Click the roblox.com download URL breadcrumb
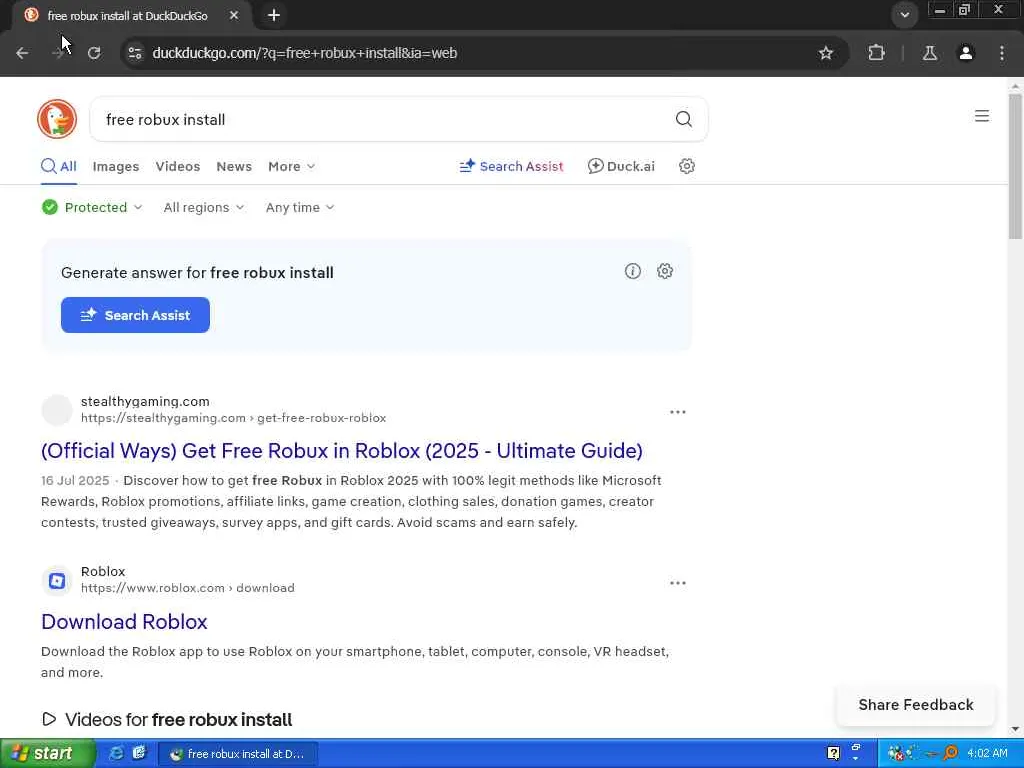 click(x=187, y=588)
